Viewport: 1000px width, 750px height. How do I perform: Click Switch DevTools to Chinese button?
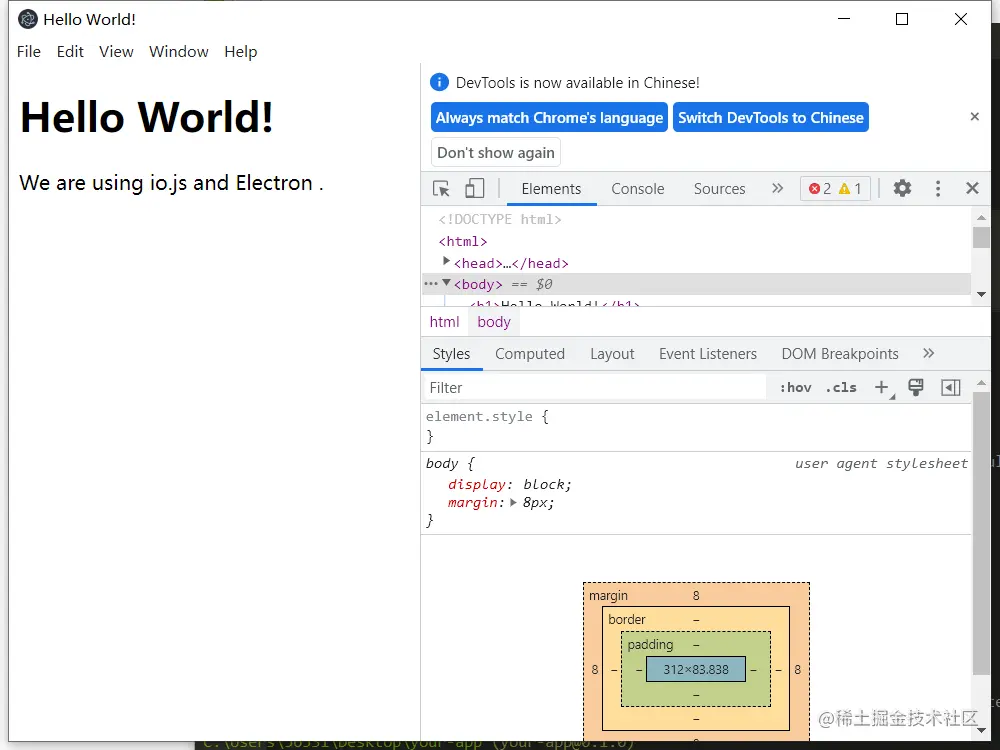[770, 117]
